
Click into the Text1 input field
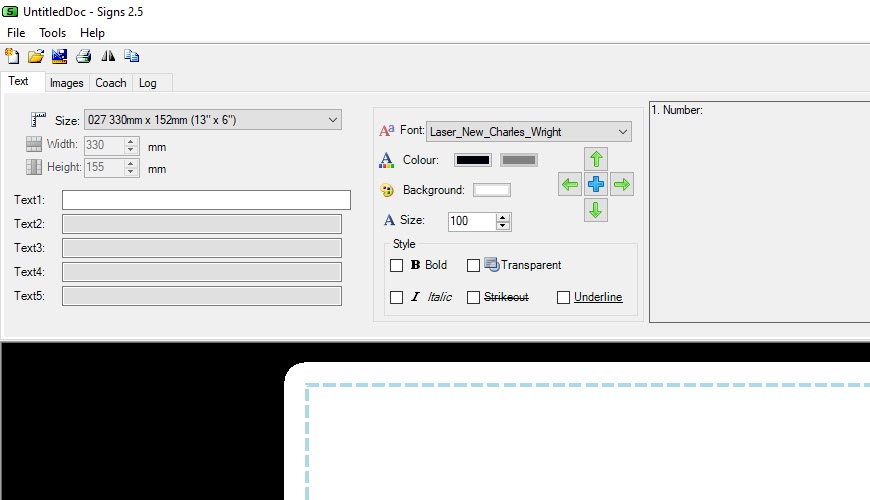point(206,200)
